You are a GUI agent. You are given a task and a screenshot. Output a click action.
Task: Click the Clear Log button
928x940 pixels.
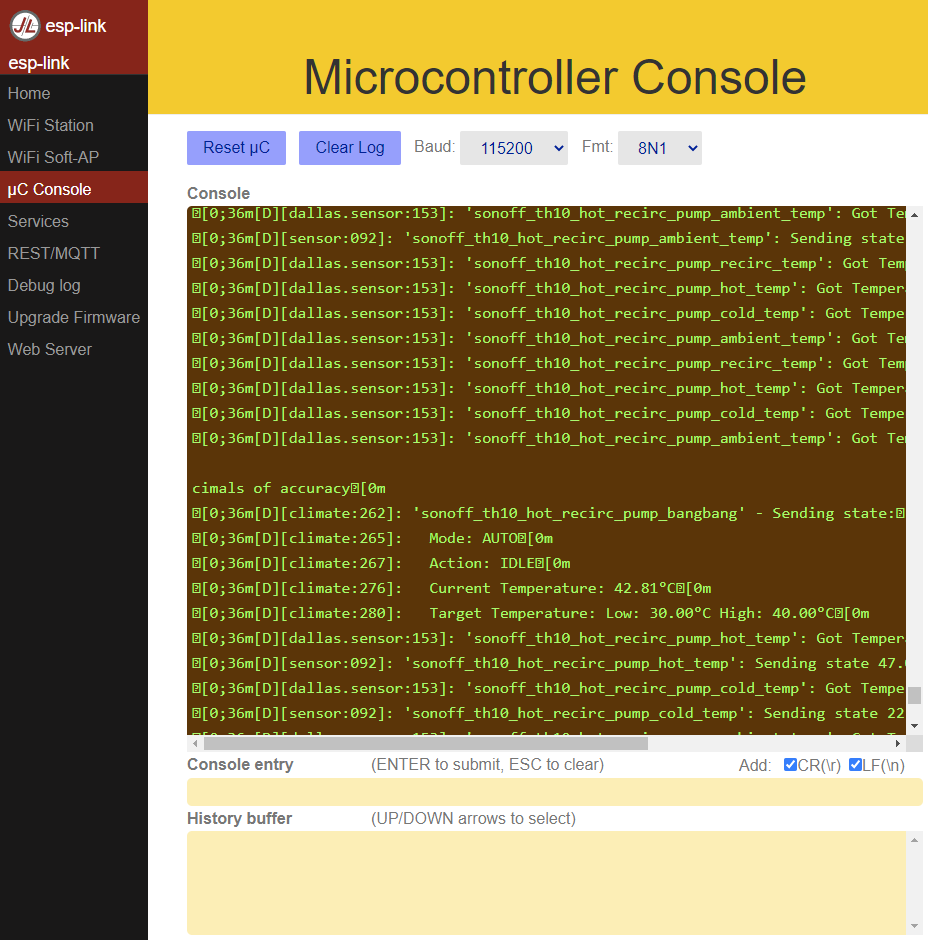(x=350, y=148)
